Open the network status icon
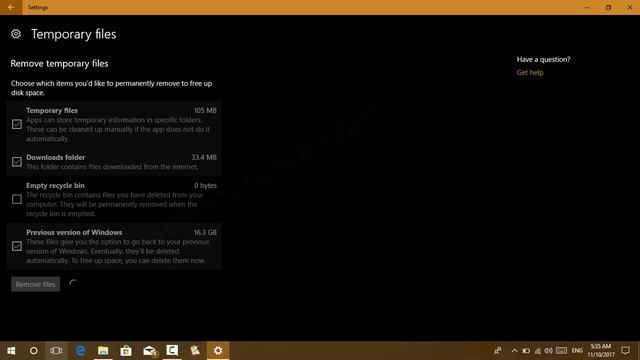This screenshot has height=360, width=640. tap(538, 351)
